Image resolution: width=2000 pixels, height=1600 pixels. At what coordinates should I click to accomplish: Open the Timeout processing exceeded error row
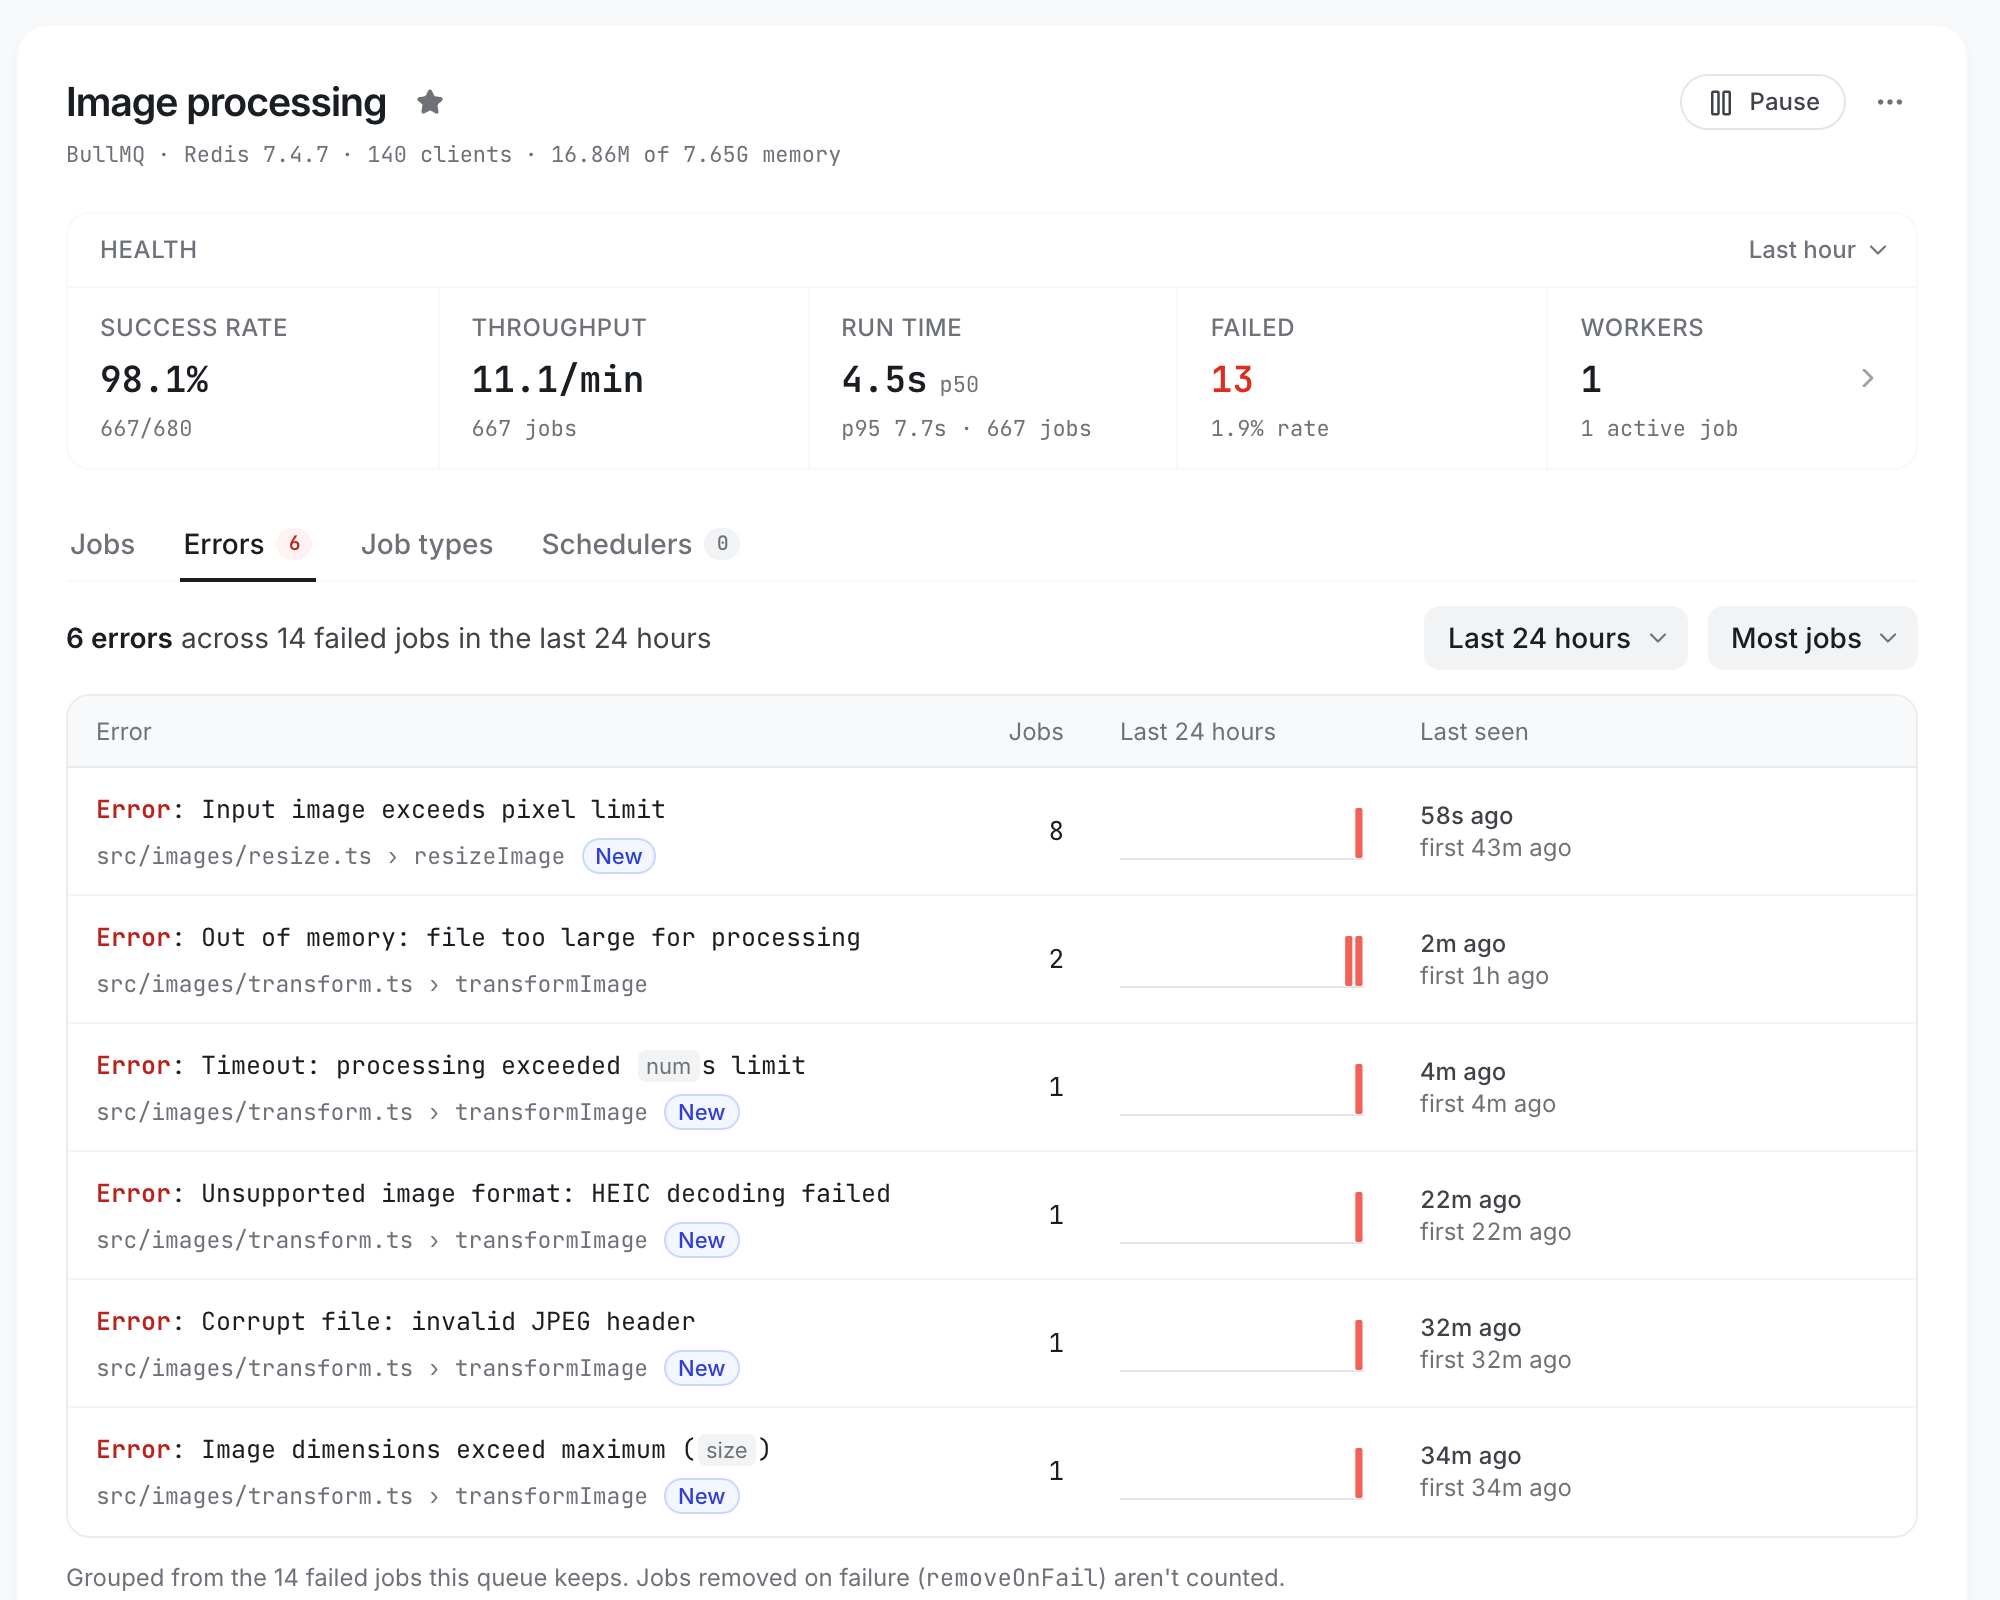pos(991,1087)
